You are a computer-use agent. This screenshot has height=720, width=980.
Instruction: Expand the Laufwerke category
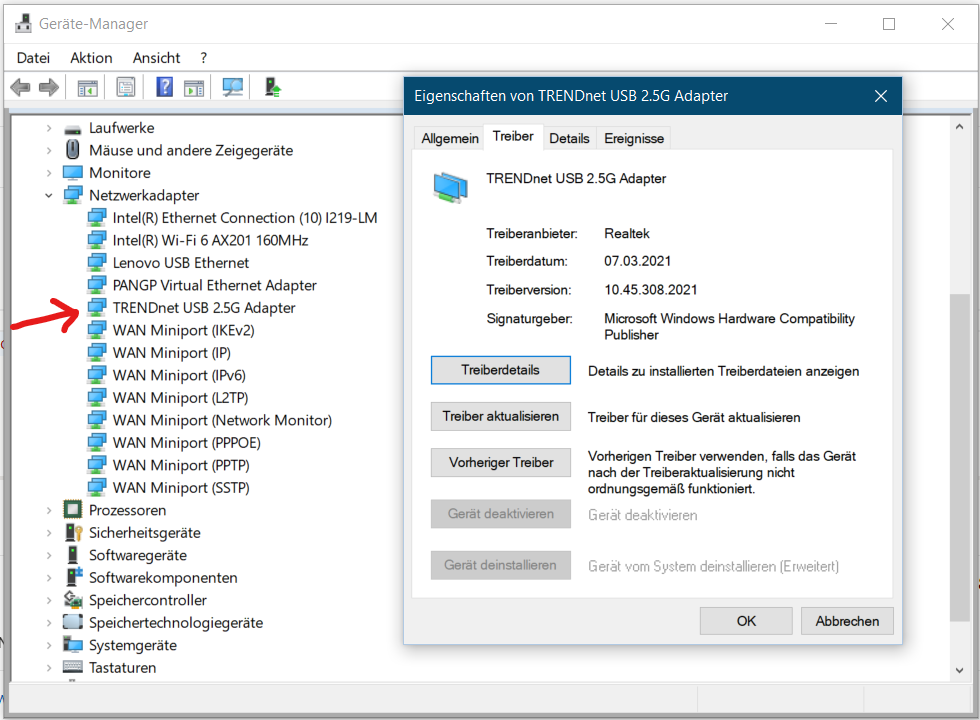tap(49, 128)
